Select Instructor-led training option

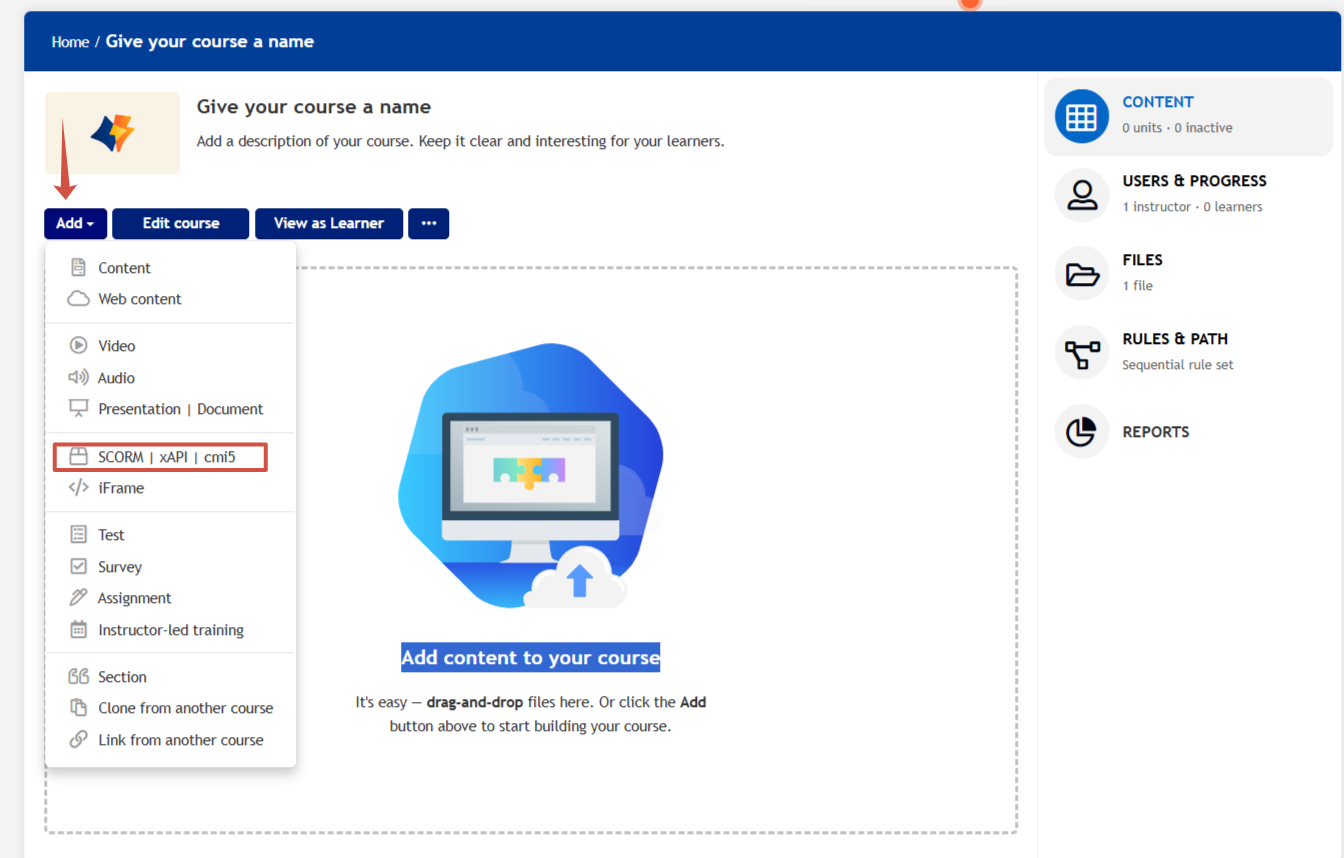(170, 630)
